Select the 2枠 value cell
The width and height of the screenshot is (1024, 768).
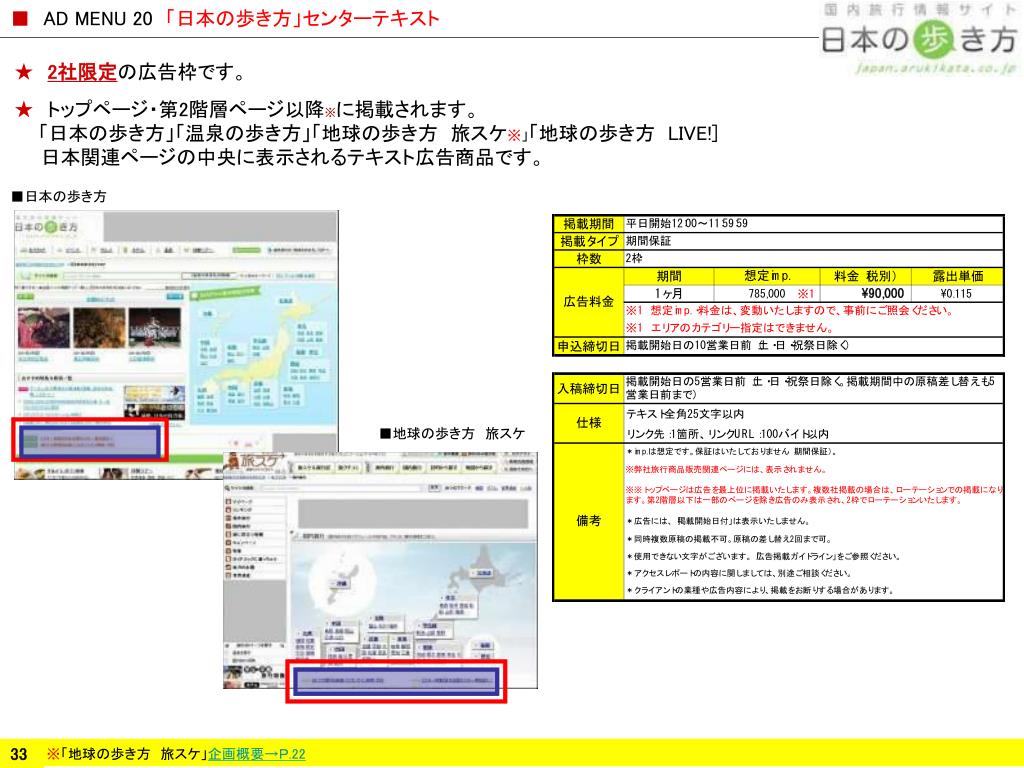813,259
